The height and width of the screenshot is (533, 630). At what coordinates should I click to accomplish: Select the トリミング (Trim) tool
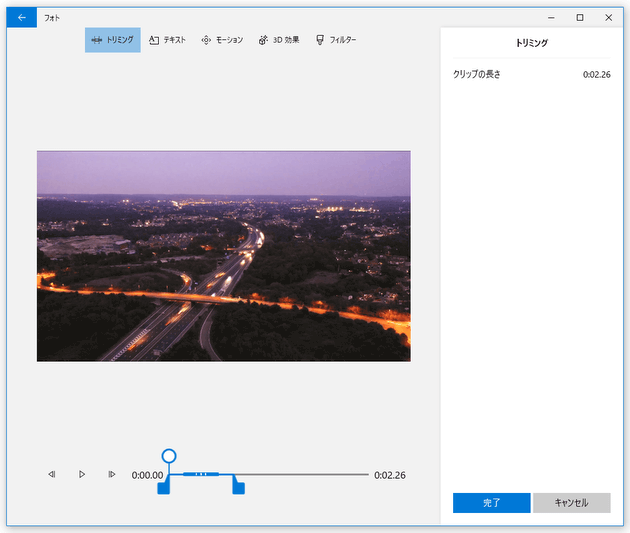[x=112, y=40]
